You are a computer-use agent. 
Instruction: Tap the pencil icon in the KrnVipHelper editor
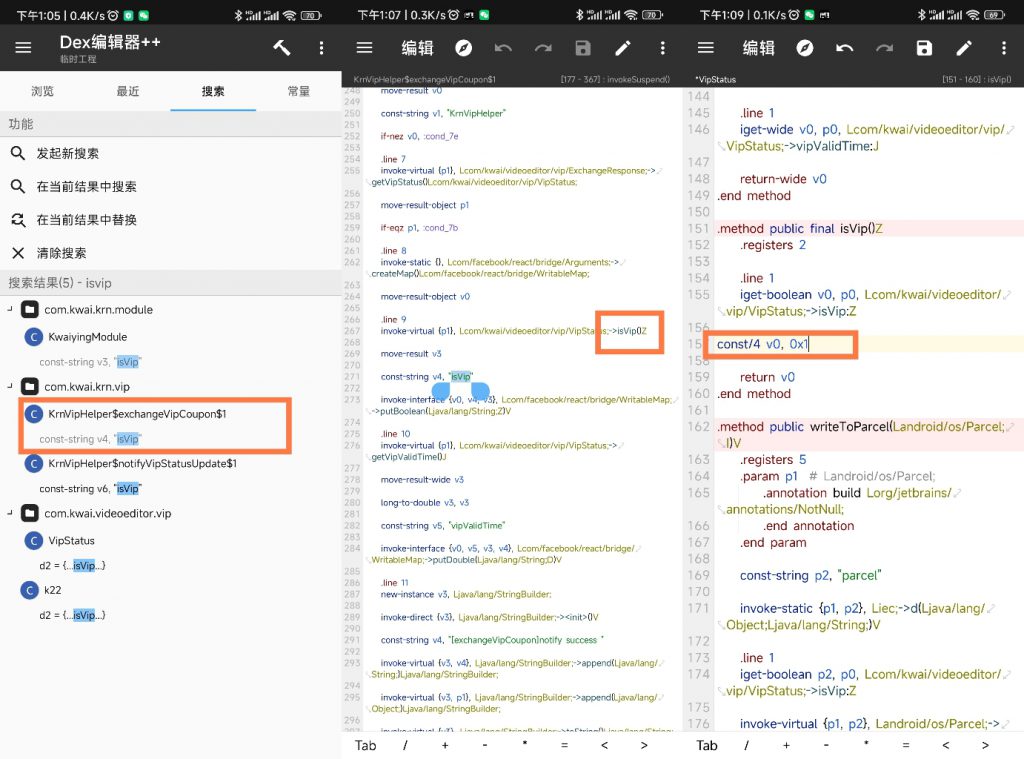click(x=623, y=48)
